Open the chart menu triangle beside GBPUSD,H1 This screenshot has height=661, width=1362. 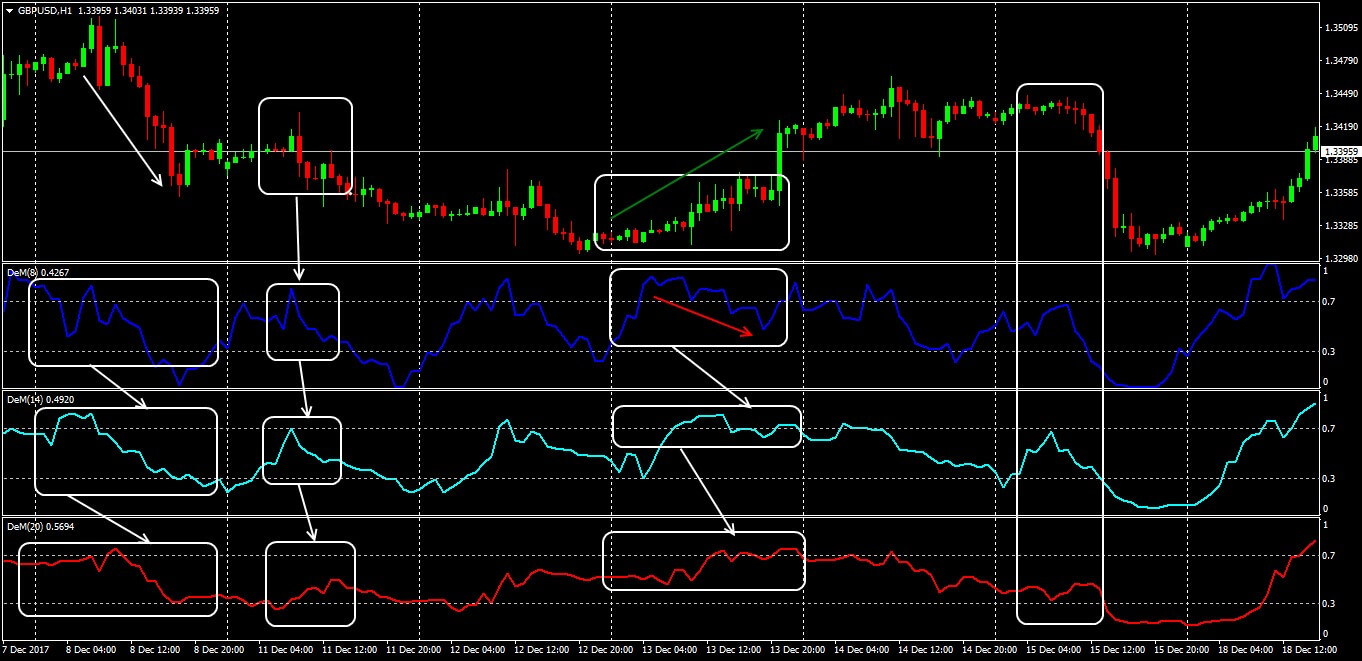point(8,10)
